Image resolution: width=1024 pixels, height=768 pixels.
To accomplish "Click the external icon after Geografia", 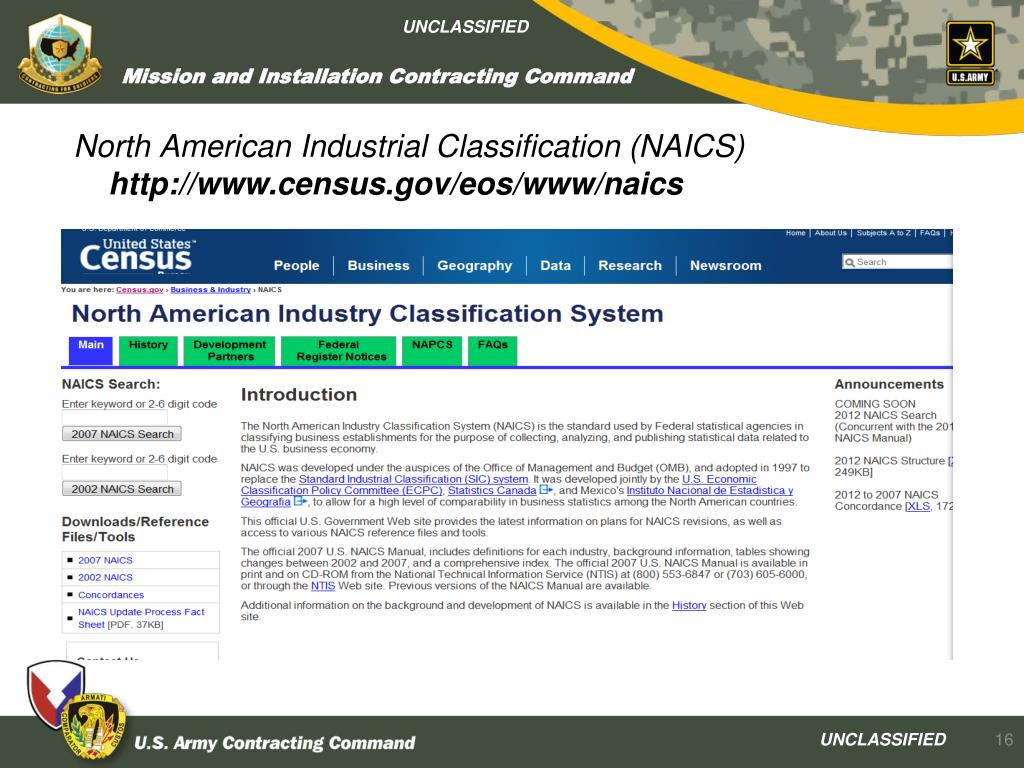I will click(300, 502).
